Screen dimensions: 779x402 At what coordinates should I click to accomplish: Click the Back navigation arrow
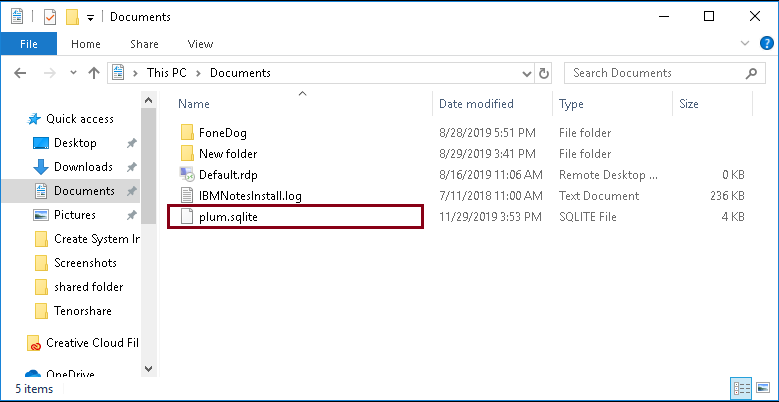[x=20, y=73]
